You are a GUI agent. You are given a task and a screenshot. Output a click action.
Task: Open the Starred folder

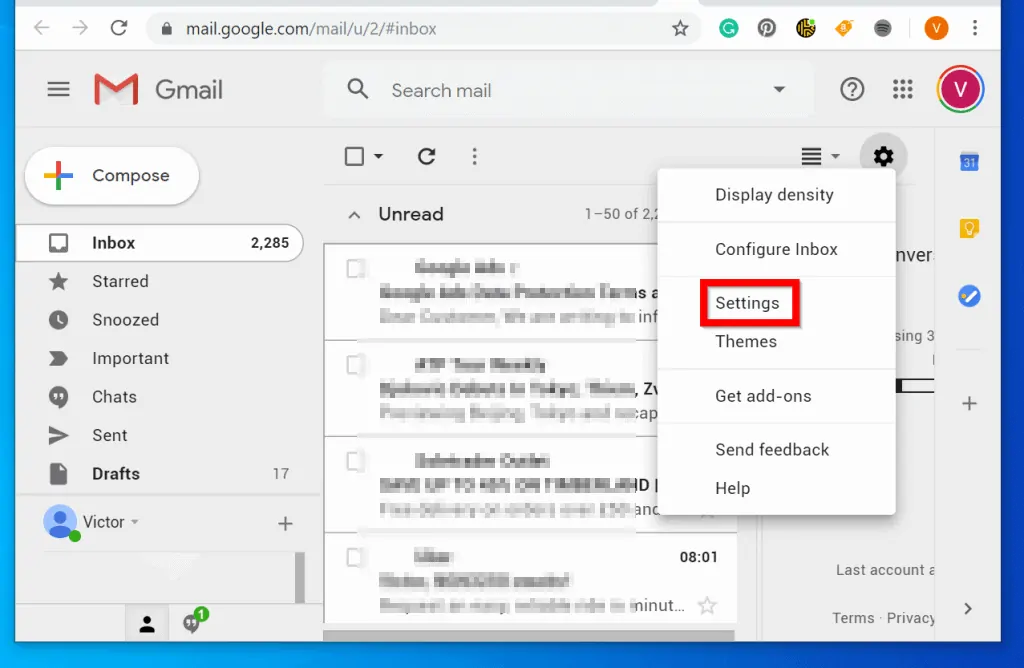coord(120,281)
